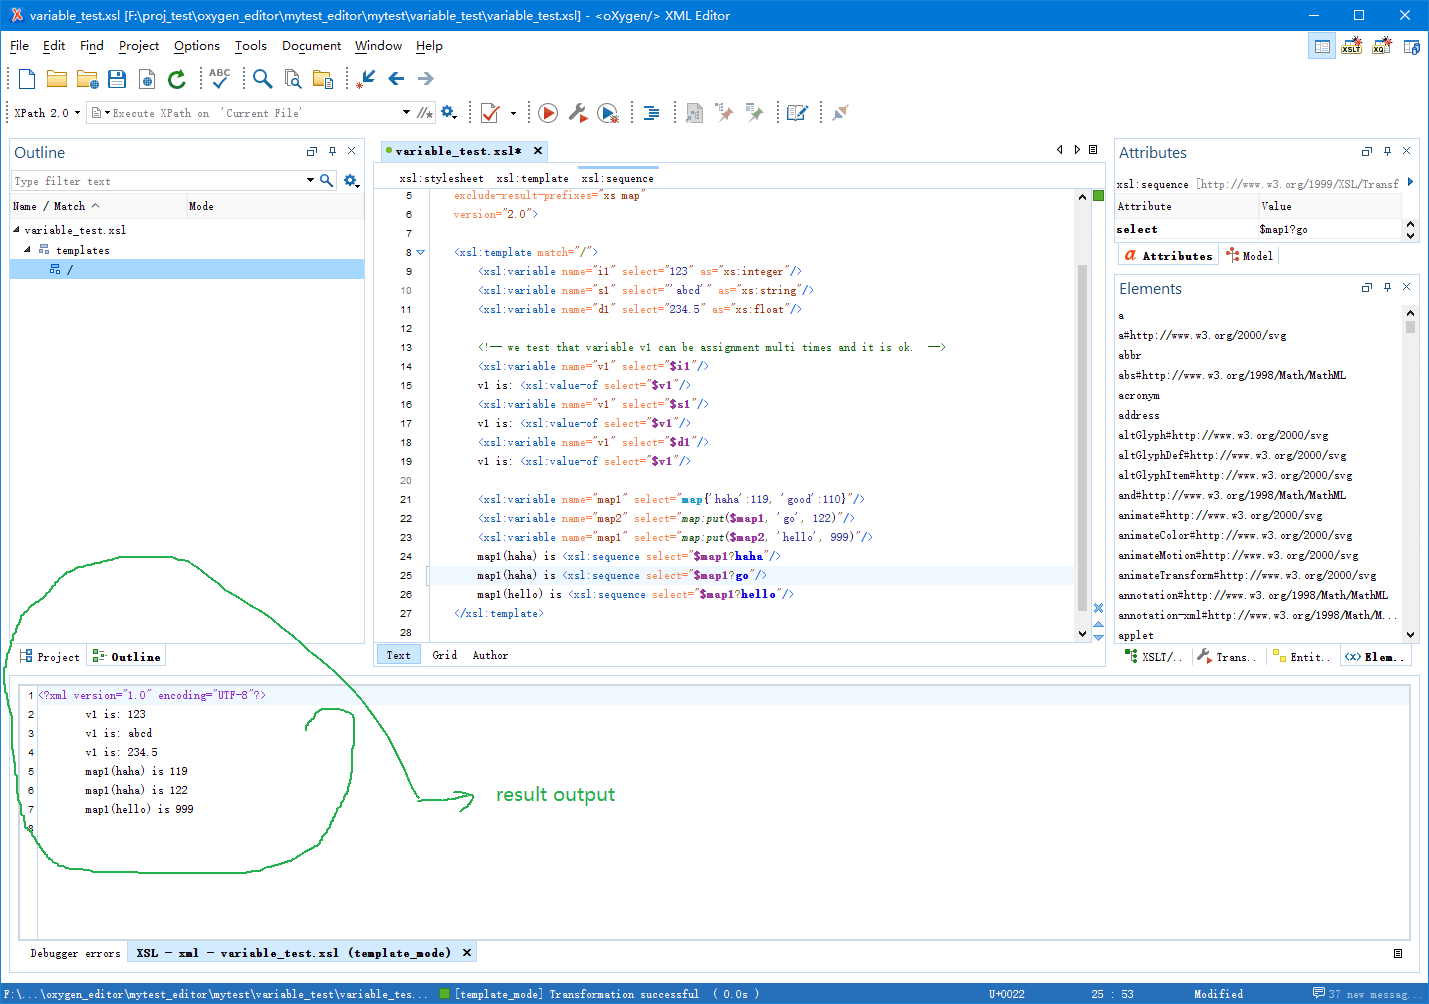1429x1004 pixels.
Task: Click the Open URL folder-with-globe icon
Action: pyautogui.click(x=87, y=79)
